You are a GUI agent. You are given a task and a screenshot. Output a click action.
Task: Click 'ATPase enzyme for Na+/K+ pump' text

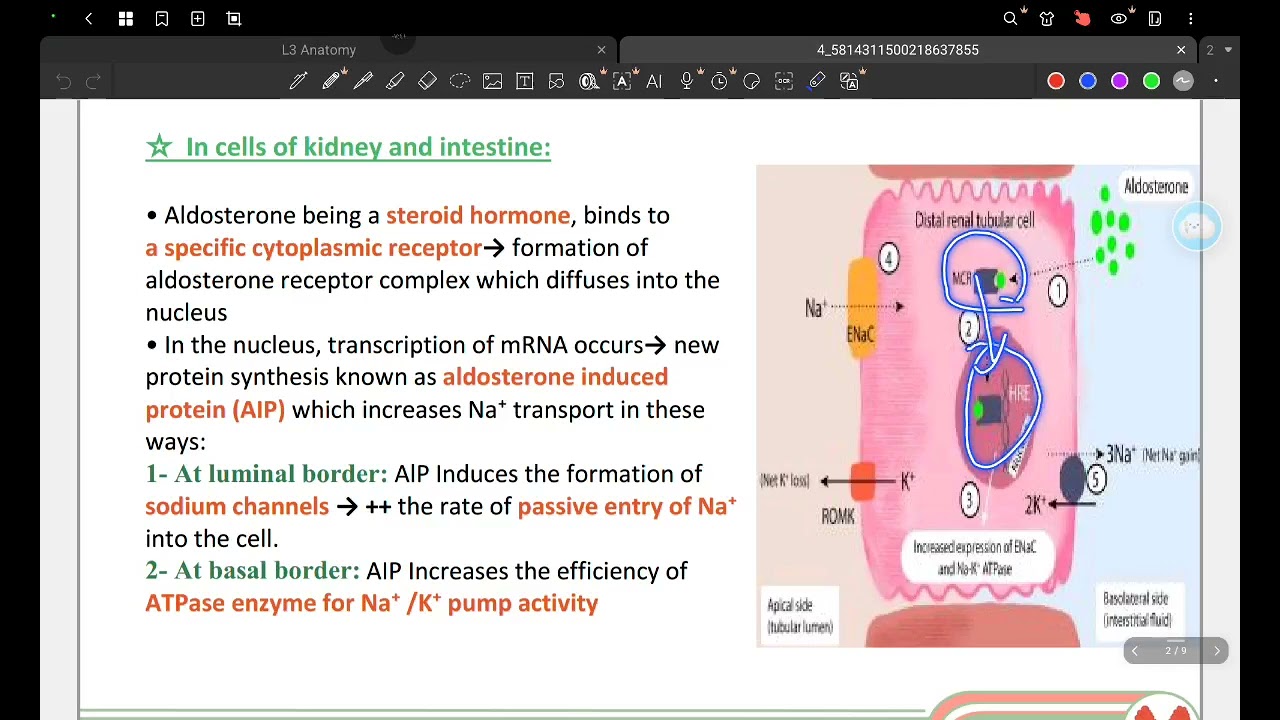(x=372, y=603)
